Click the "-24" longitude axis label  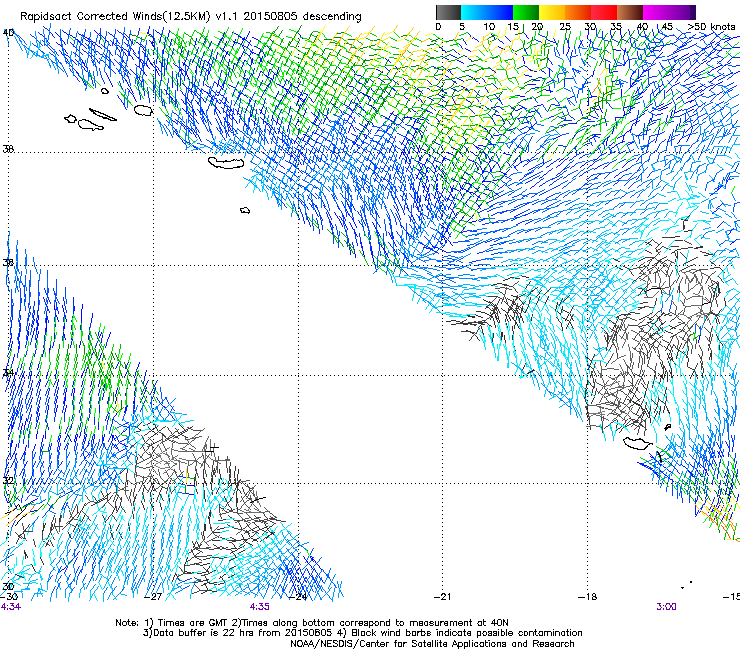[298, 596]
